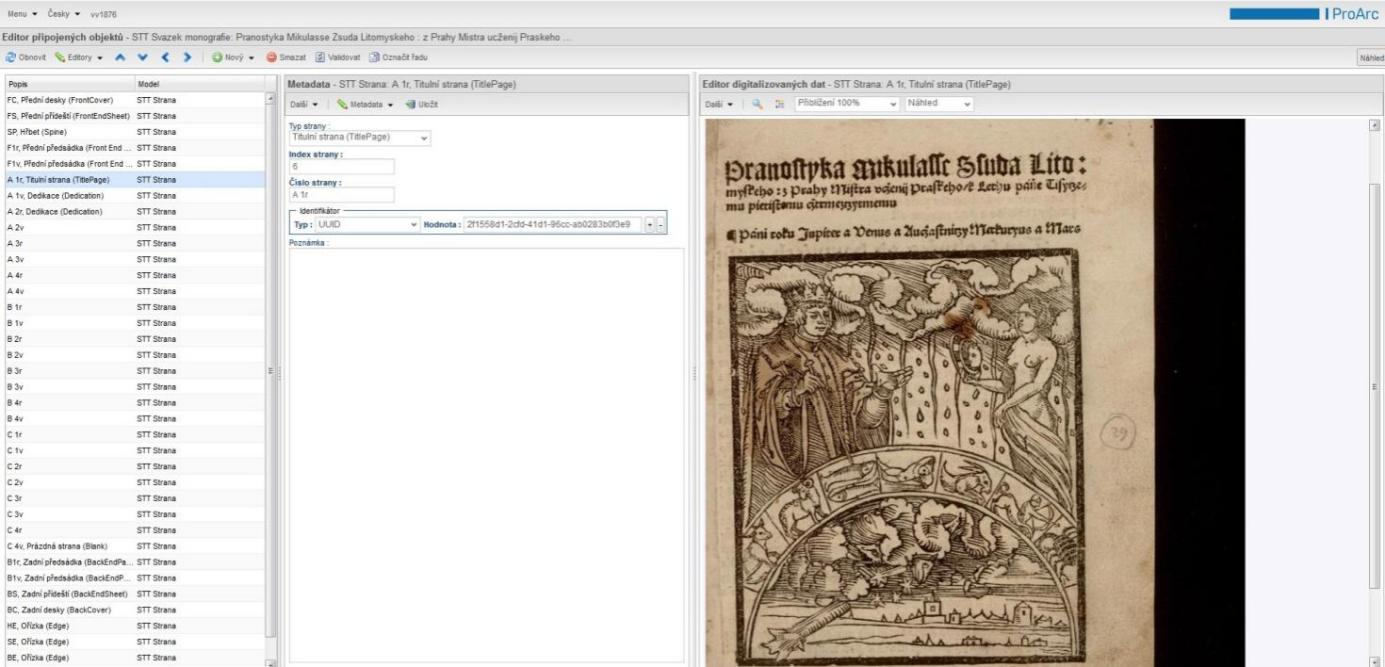
Task: Click the Model column header
Action: (199, 84)
